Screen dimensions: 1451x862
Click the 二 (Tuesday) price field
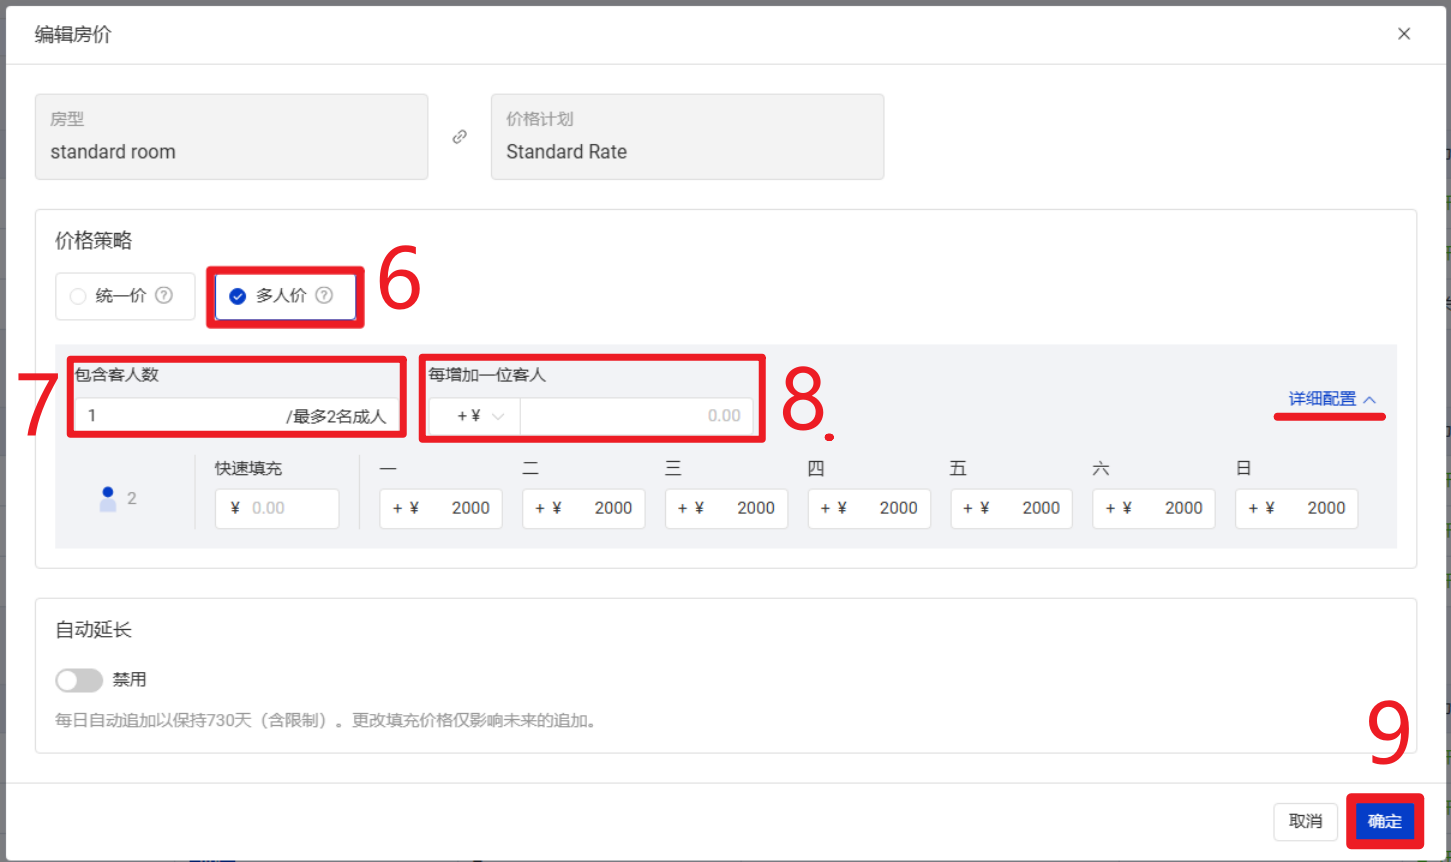(x=584, y=508)
